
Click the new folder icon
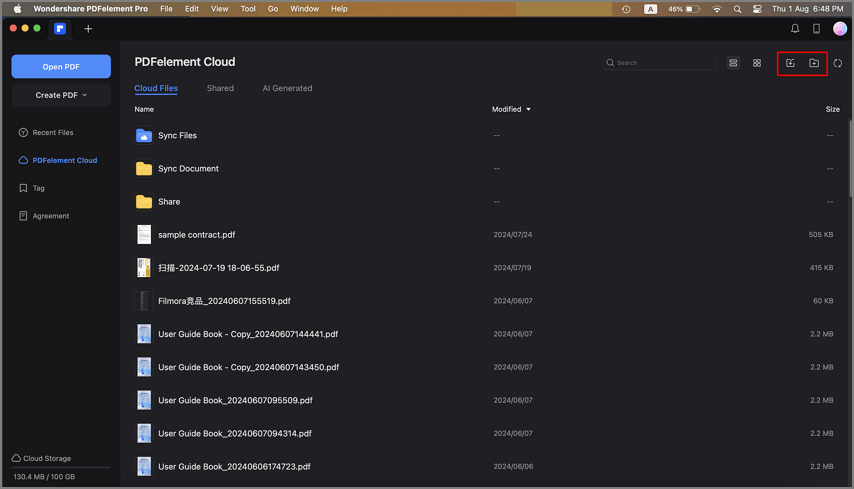click(x=814, y=63)
